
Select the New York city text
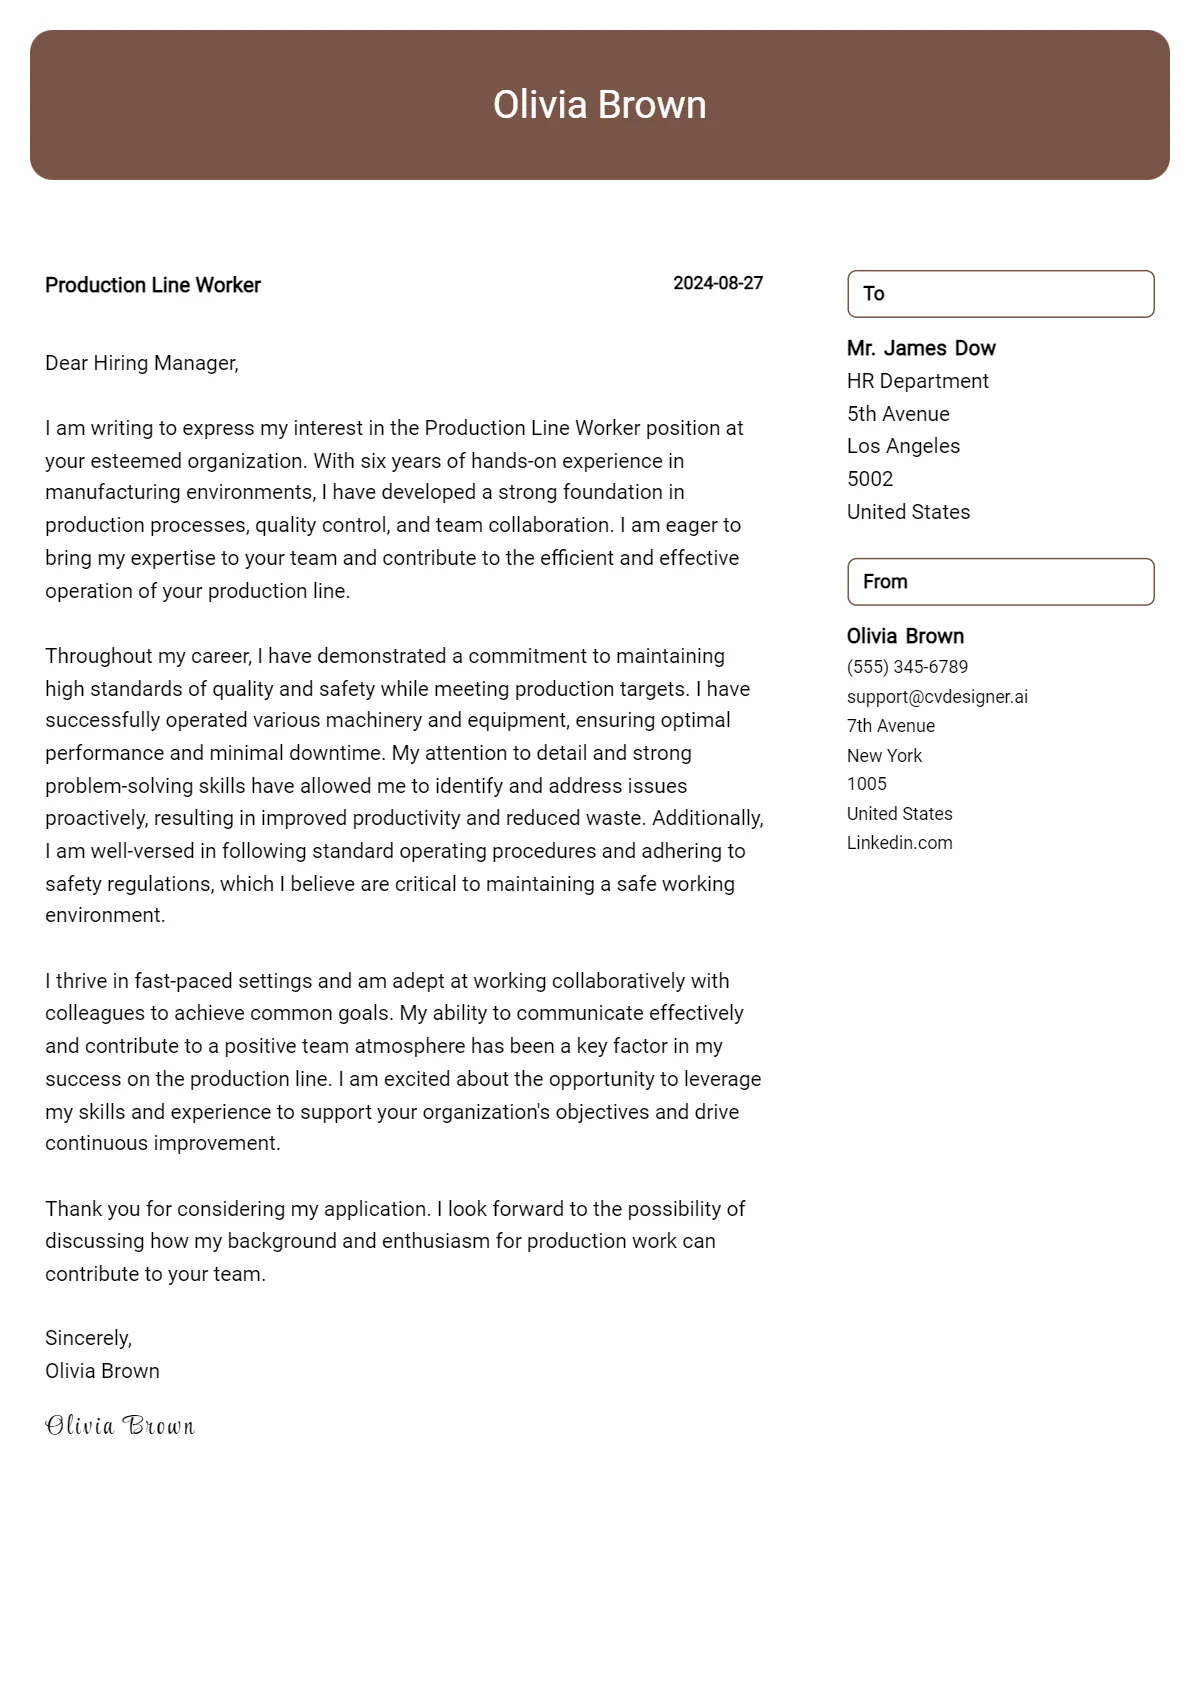(x=884, y=756)
